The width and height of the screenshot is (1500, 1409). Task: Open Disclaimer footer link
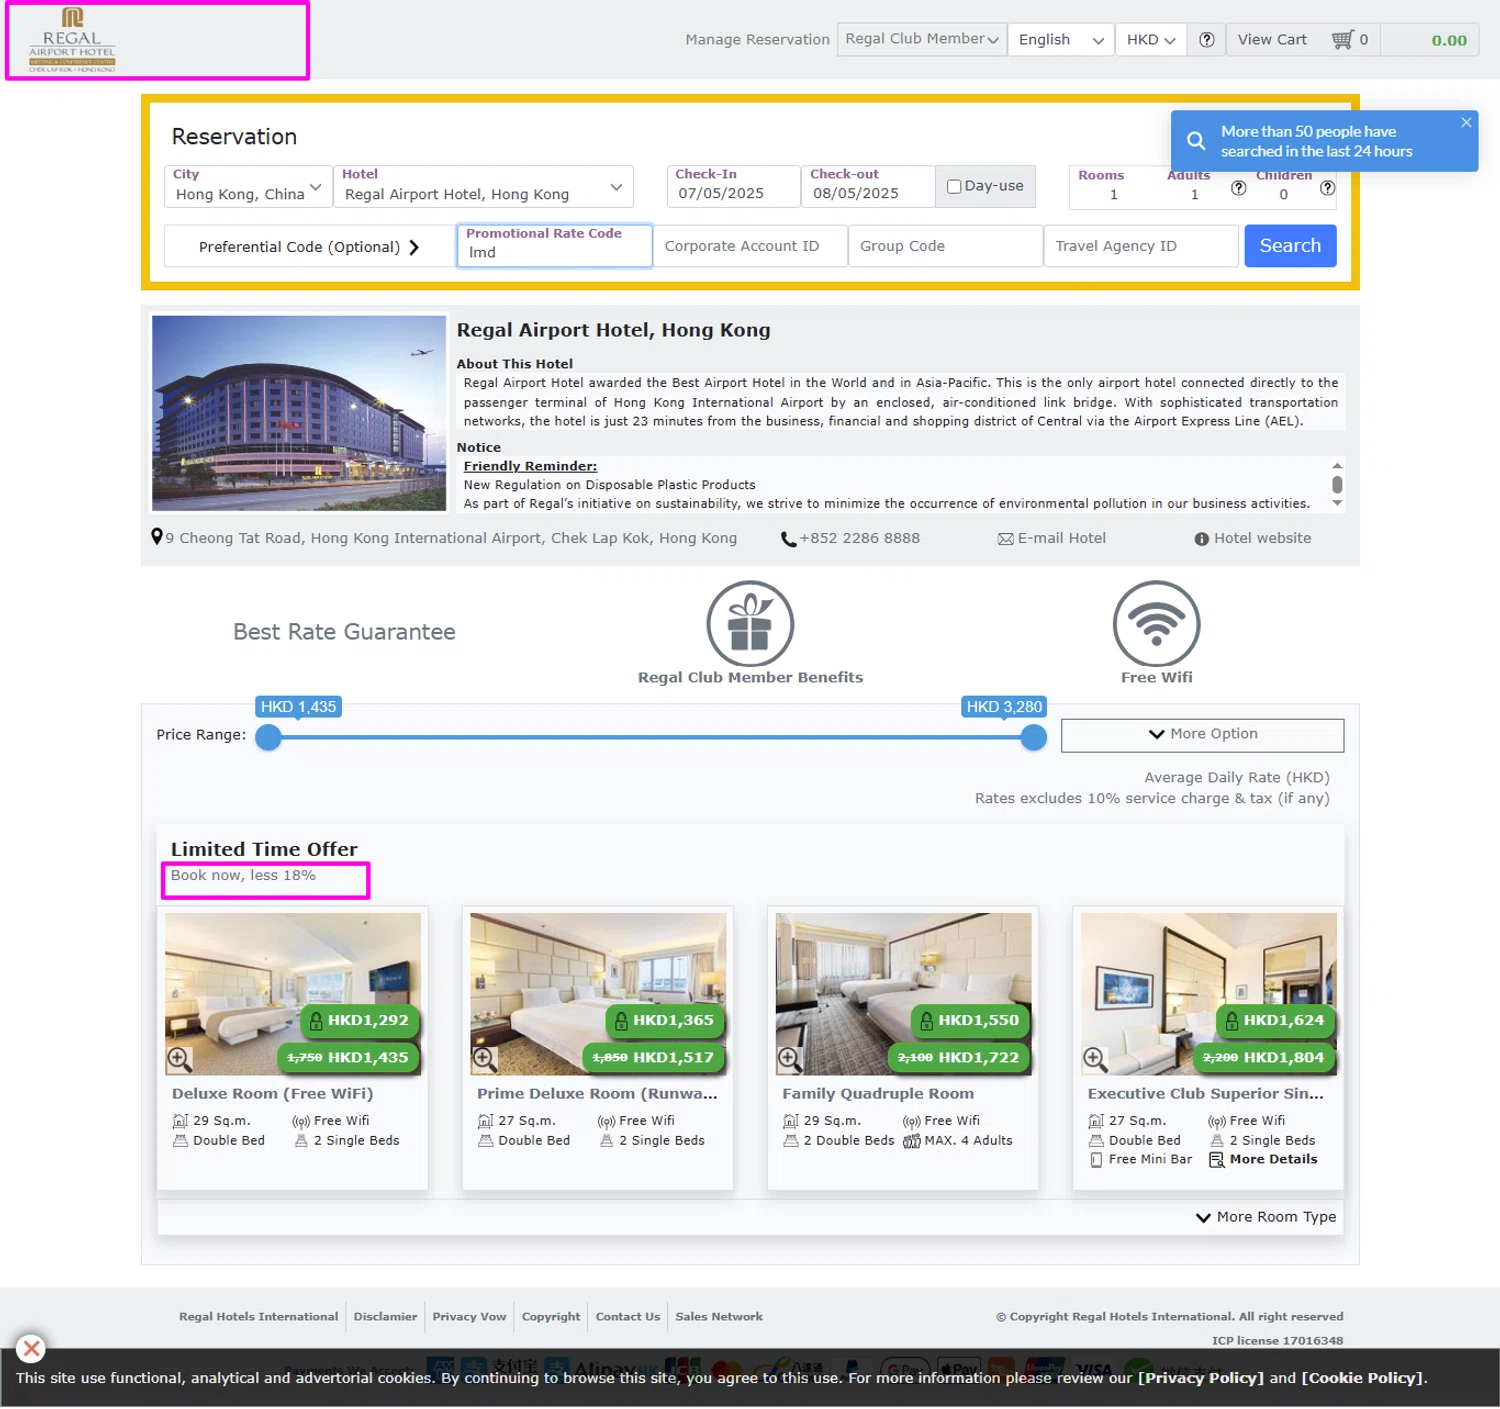(385, 1317)
